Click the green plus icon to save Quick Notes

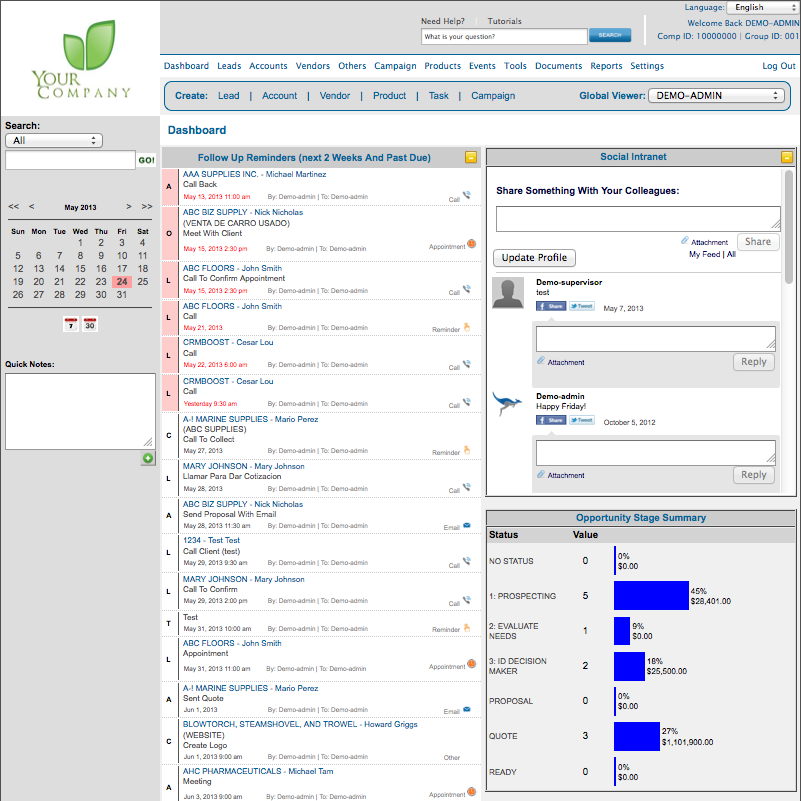click(148, 458)
